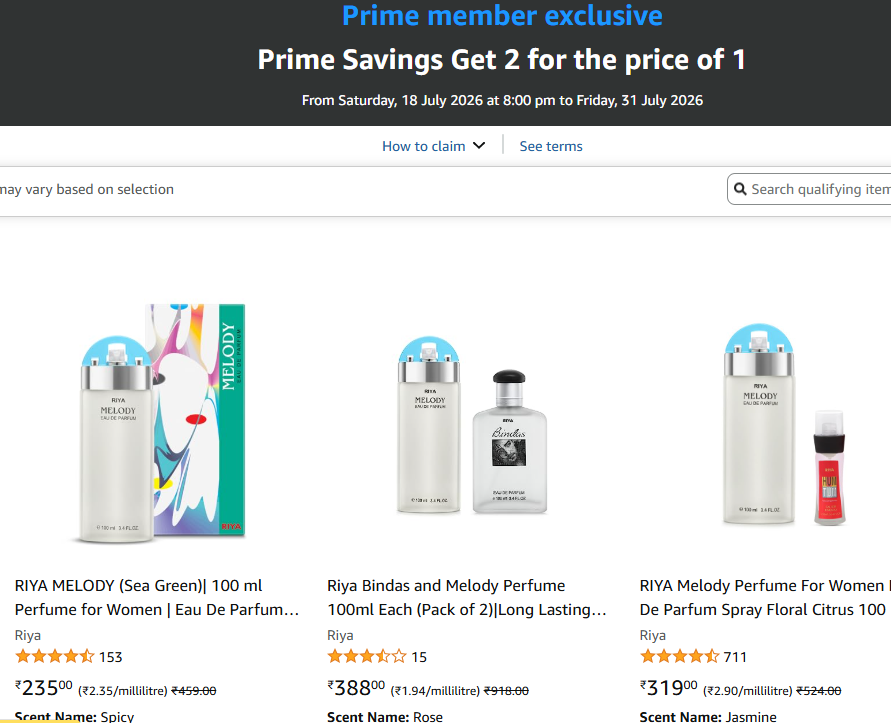This screenshot has height=723, width=891.
Task: Open the 711 reviews count link
Action: [x=735, y=657]
